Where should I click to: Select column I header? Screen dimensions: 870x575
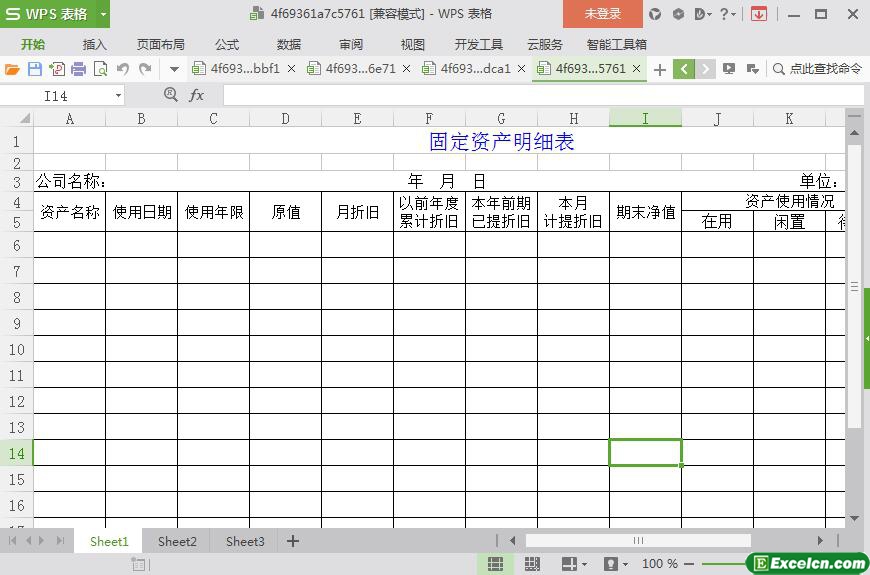(645, 118)
